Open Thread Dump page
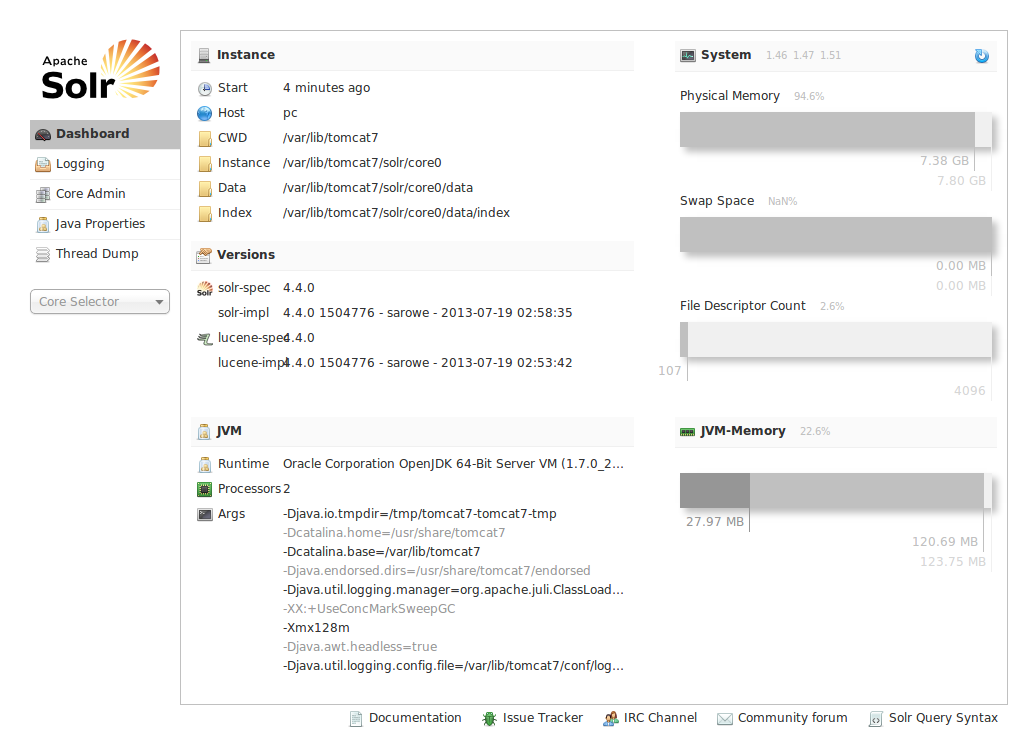The width and height of the screenshot is (1036, 746). [105, 254]
